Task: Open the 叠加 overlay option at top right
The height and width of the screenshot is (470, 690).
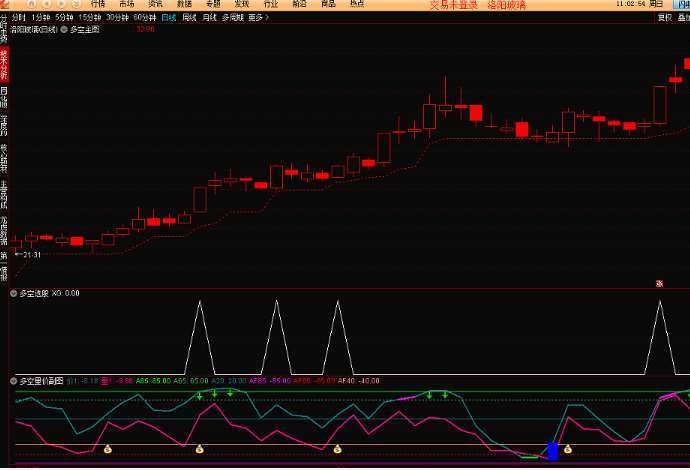Action: pyautogui.click(x=683, y=18)
